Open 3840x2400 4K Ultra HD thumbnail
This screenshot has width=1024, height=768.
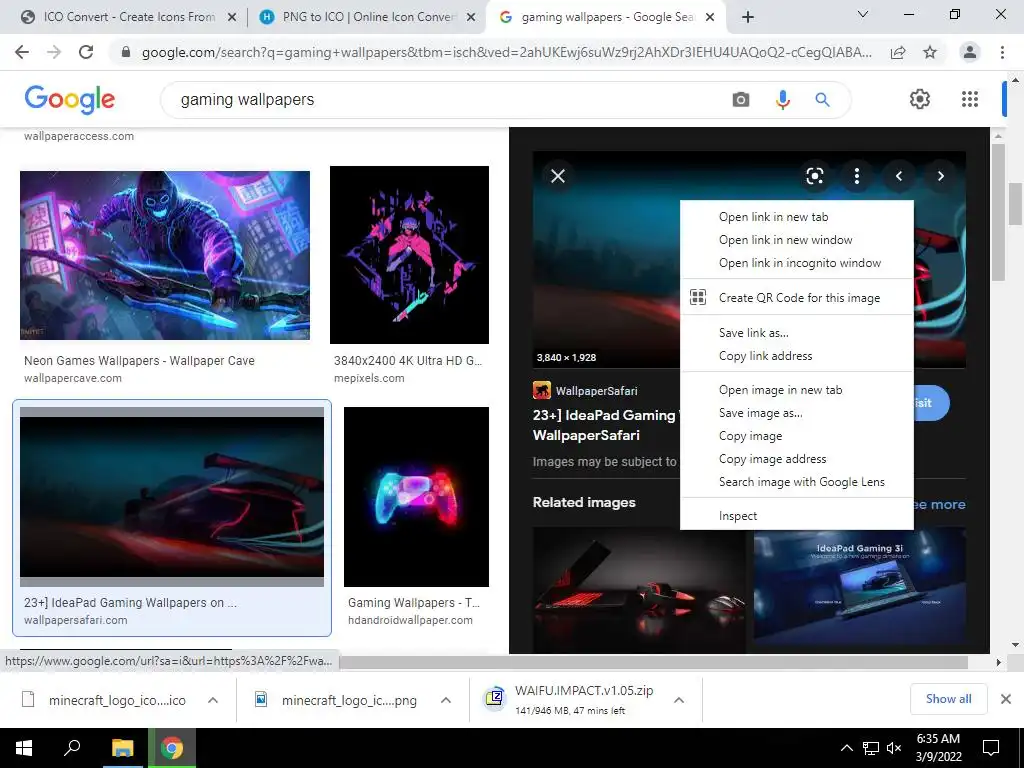pyautogui.click(x=409, y=255)
